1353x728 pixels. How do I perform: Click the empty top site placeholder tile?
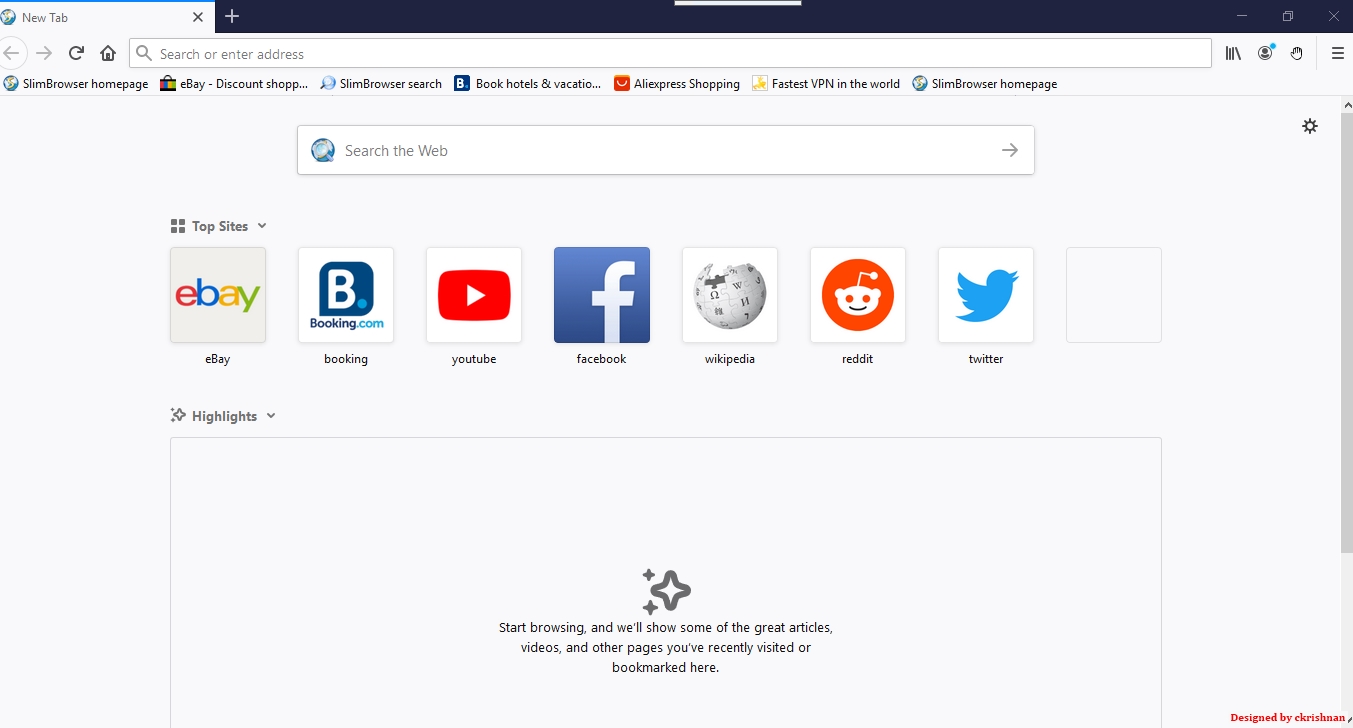1114,295
